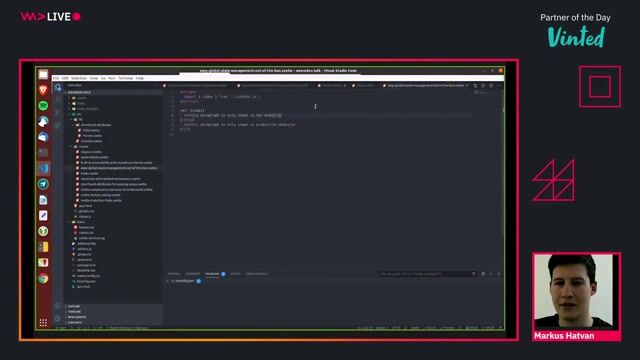Switch to the Problems panel tab
Image resolution: width=640 pixels, height=360 pixels.
click(x=212, y=274)
